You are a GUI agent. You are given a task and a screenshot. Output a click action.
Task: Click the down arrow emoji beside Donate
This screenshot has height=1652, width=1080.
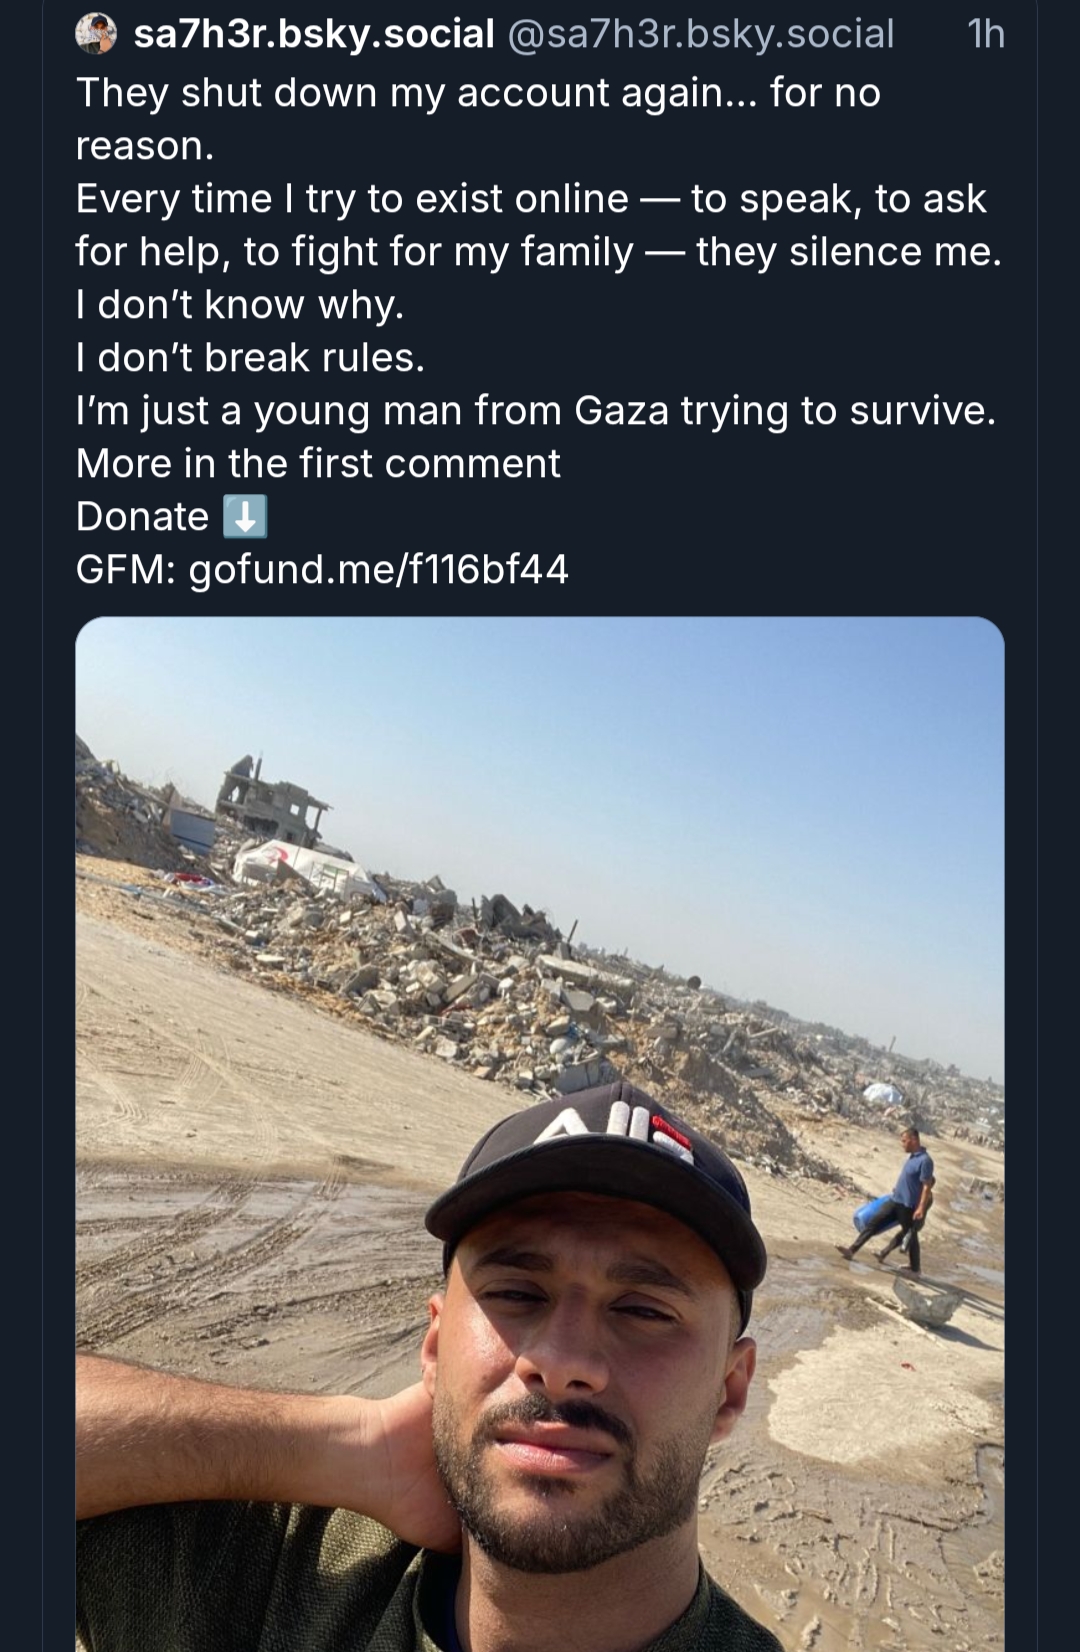(x=244, y=517)
